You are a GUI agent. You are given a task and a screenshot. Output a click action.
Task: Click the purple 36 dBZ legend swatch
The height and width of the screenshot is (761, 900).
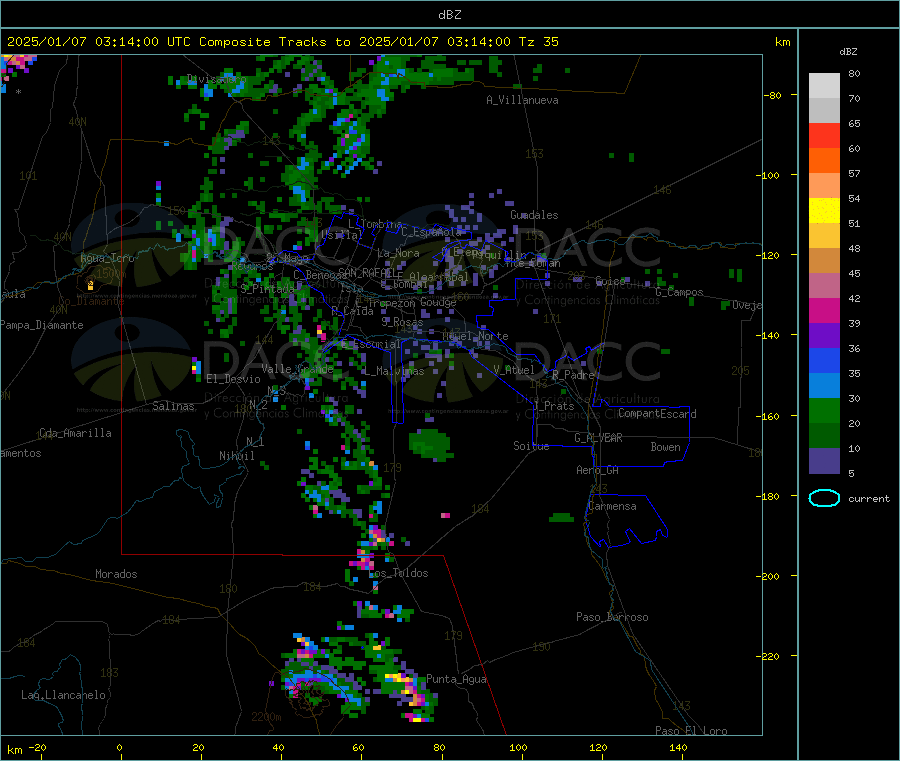tap(824, 336)
